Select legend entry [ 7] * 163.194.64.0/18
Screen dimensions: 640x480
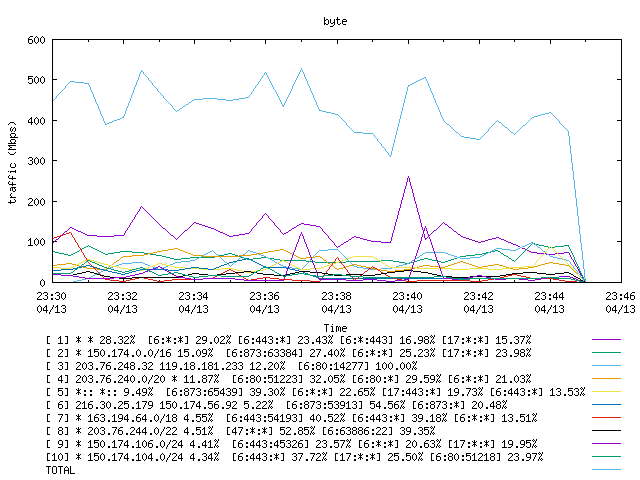click(x=291, y=418)
